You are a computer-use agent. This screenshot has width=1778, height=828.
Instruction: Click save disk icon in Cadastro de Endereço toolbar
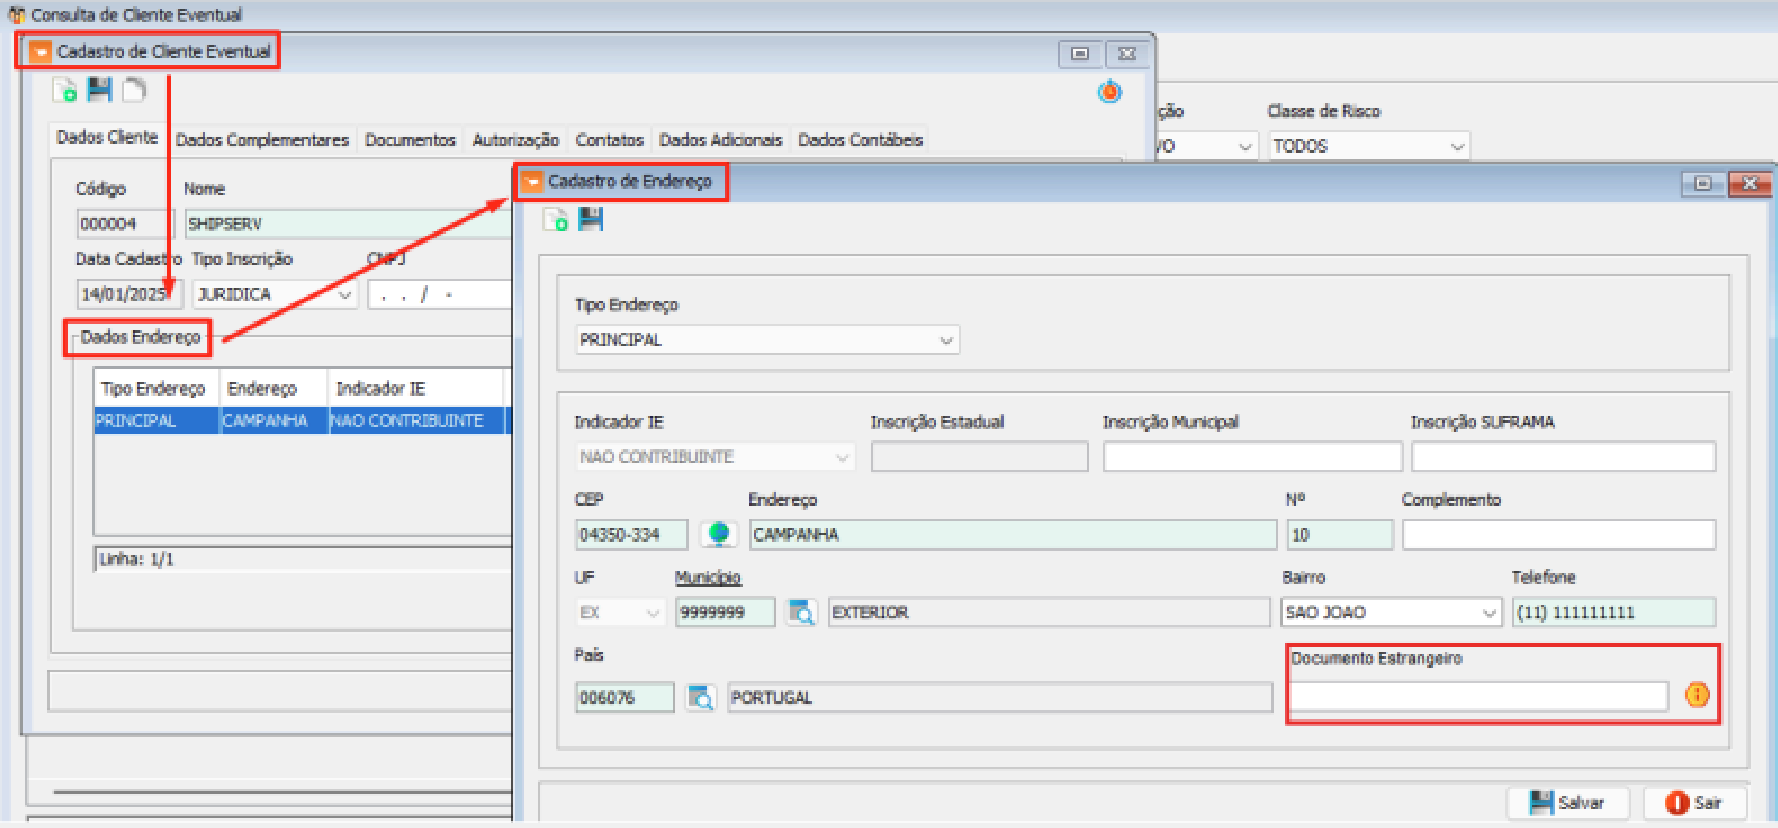pyautogui.click(x=591, y=219)
